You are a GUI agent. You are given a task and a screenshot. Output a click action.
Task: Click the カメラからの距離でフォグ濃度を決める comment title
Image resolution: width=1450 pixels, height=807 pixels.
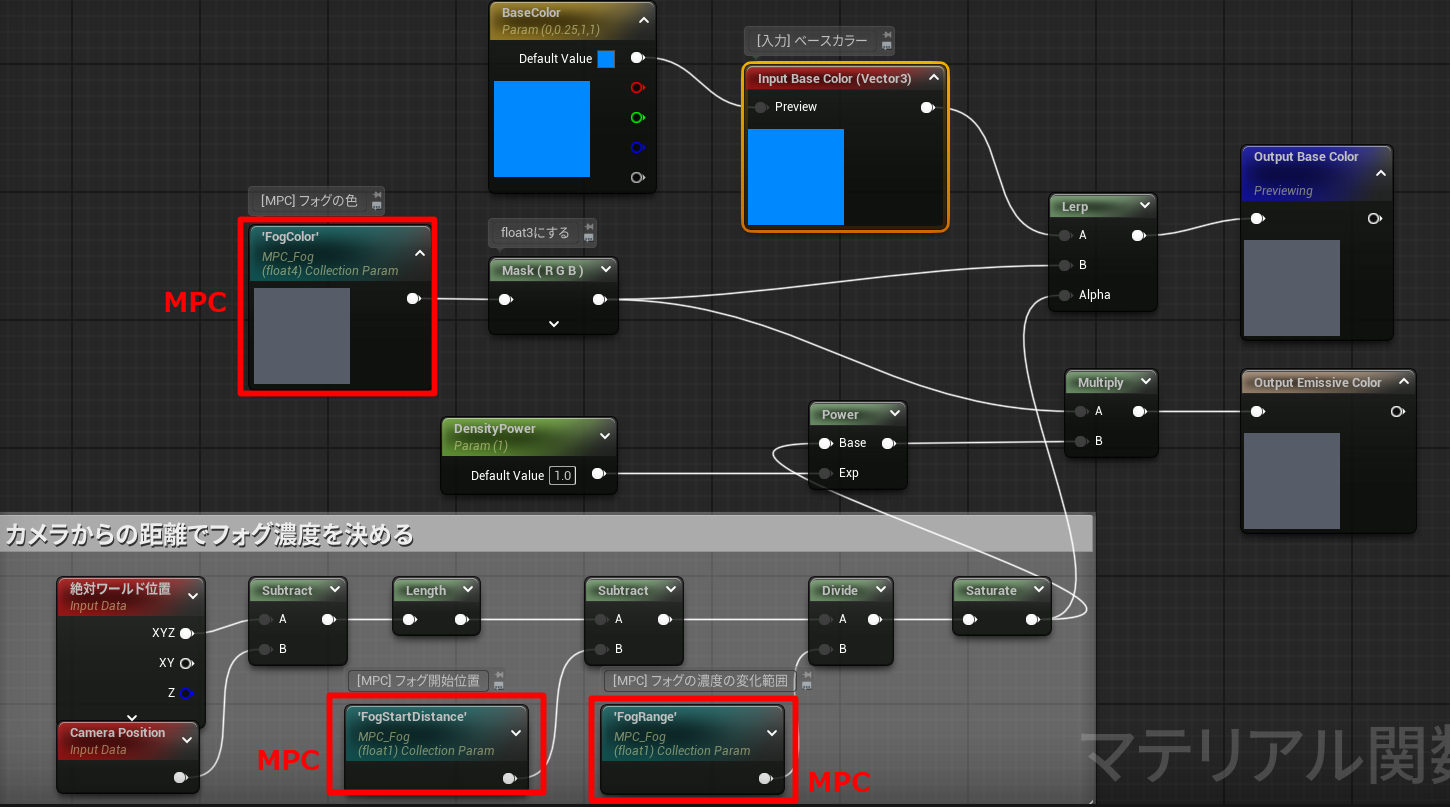210,535
